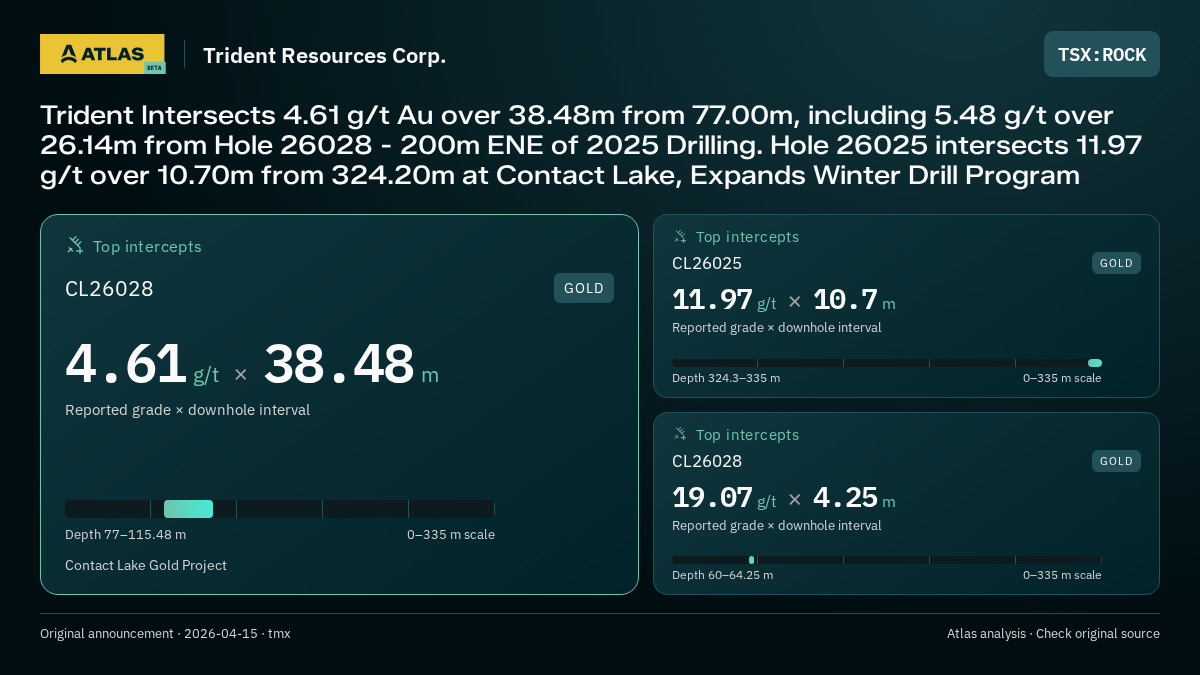
Task: Click the CL26025 hole ID
Action: click(707, 263)
